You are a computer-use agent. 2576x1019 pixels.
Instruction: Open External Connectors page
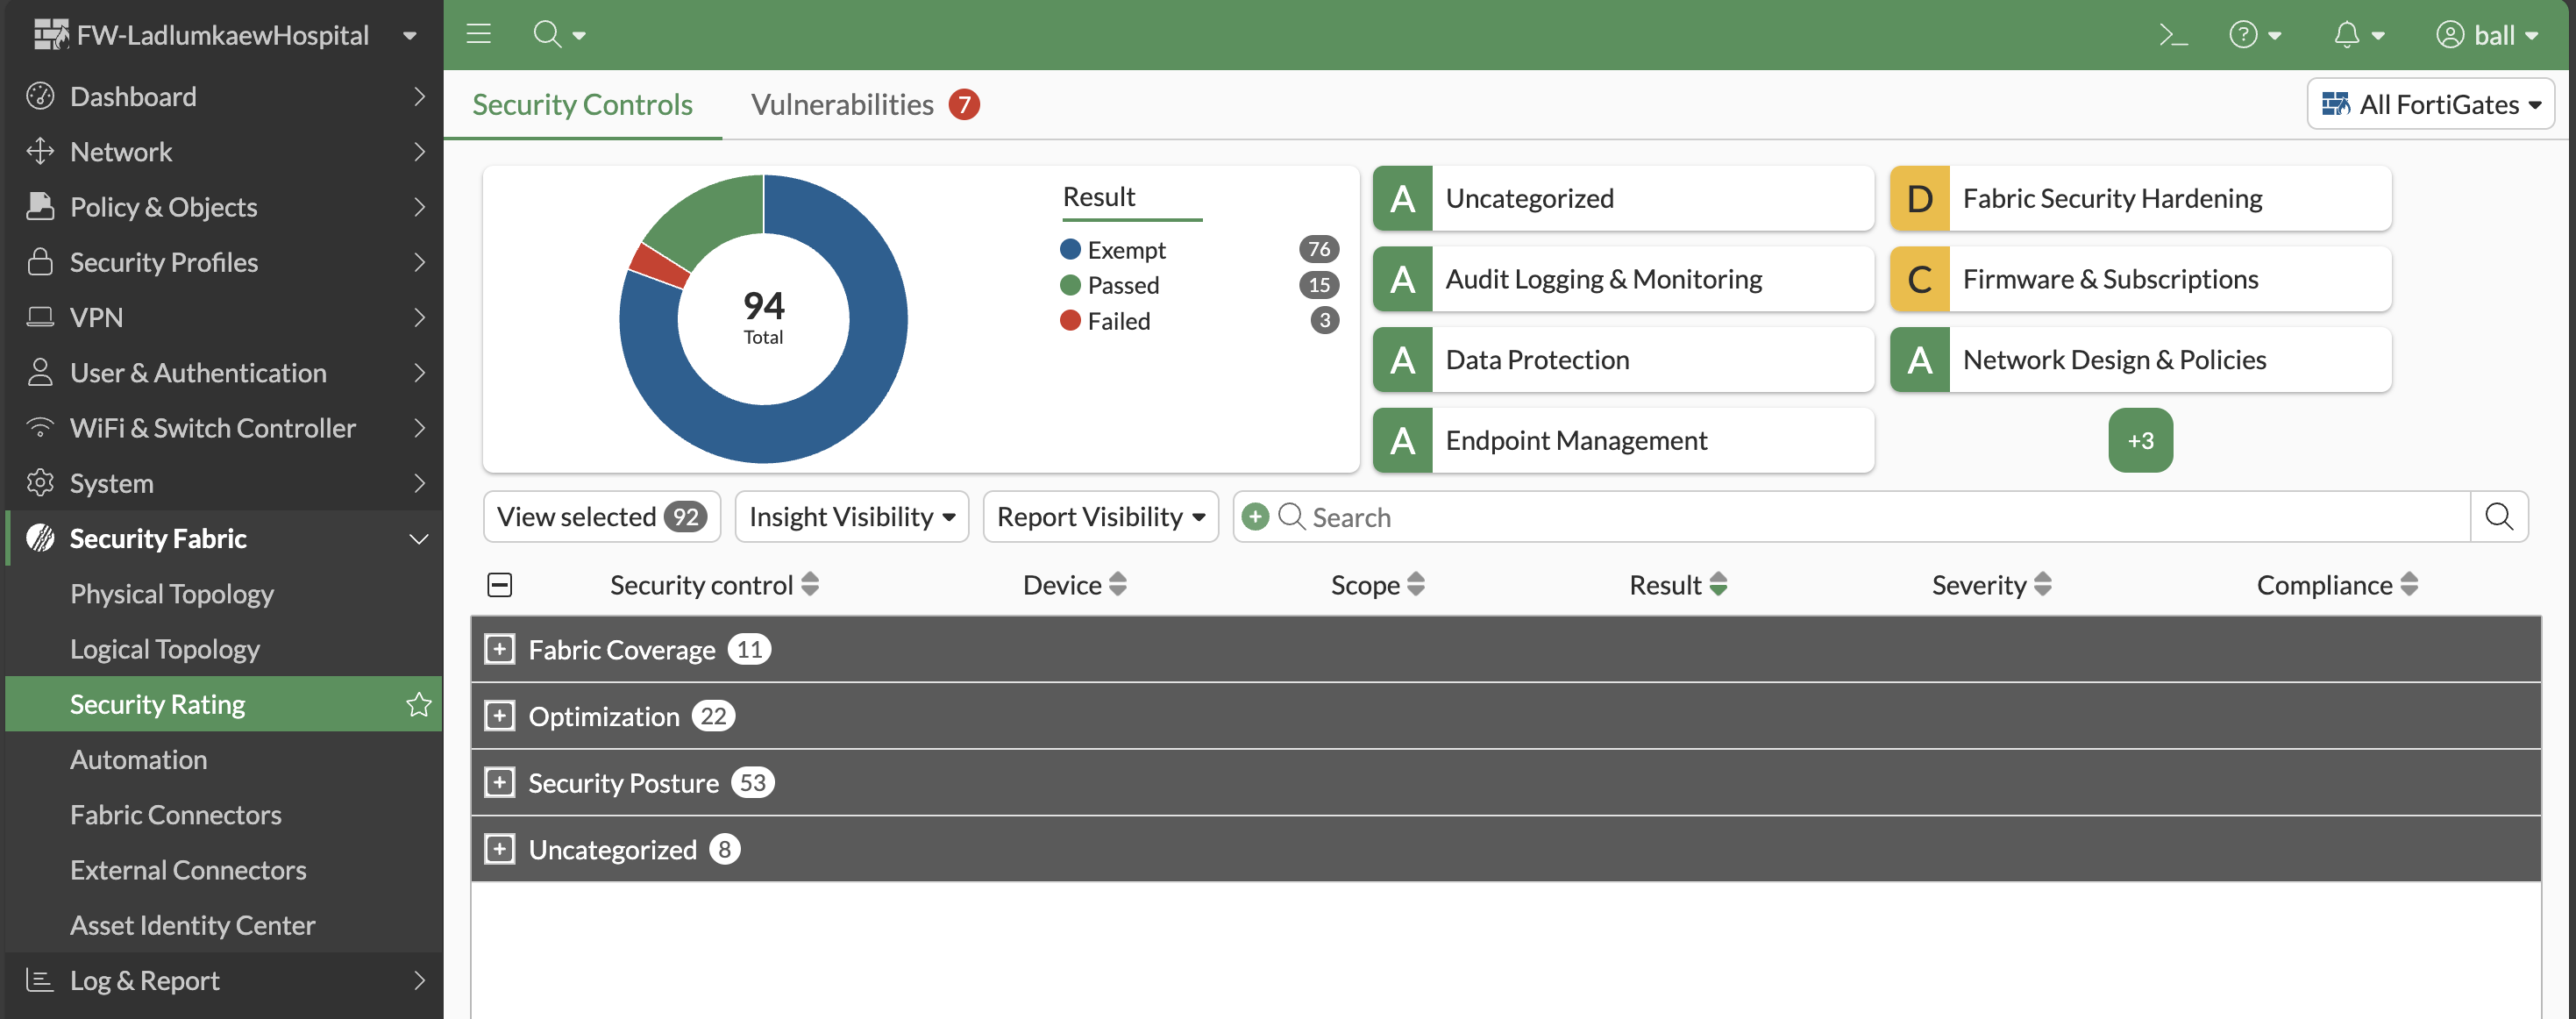[x=188, y=869]
